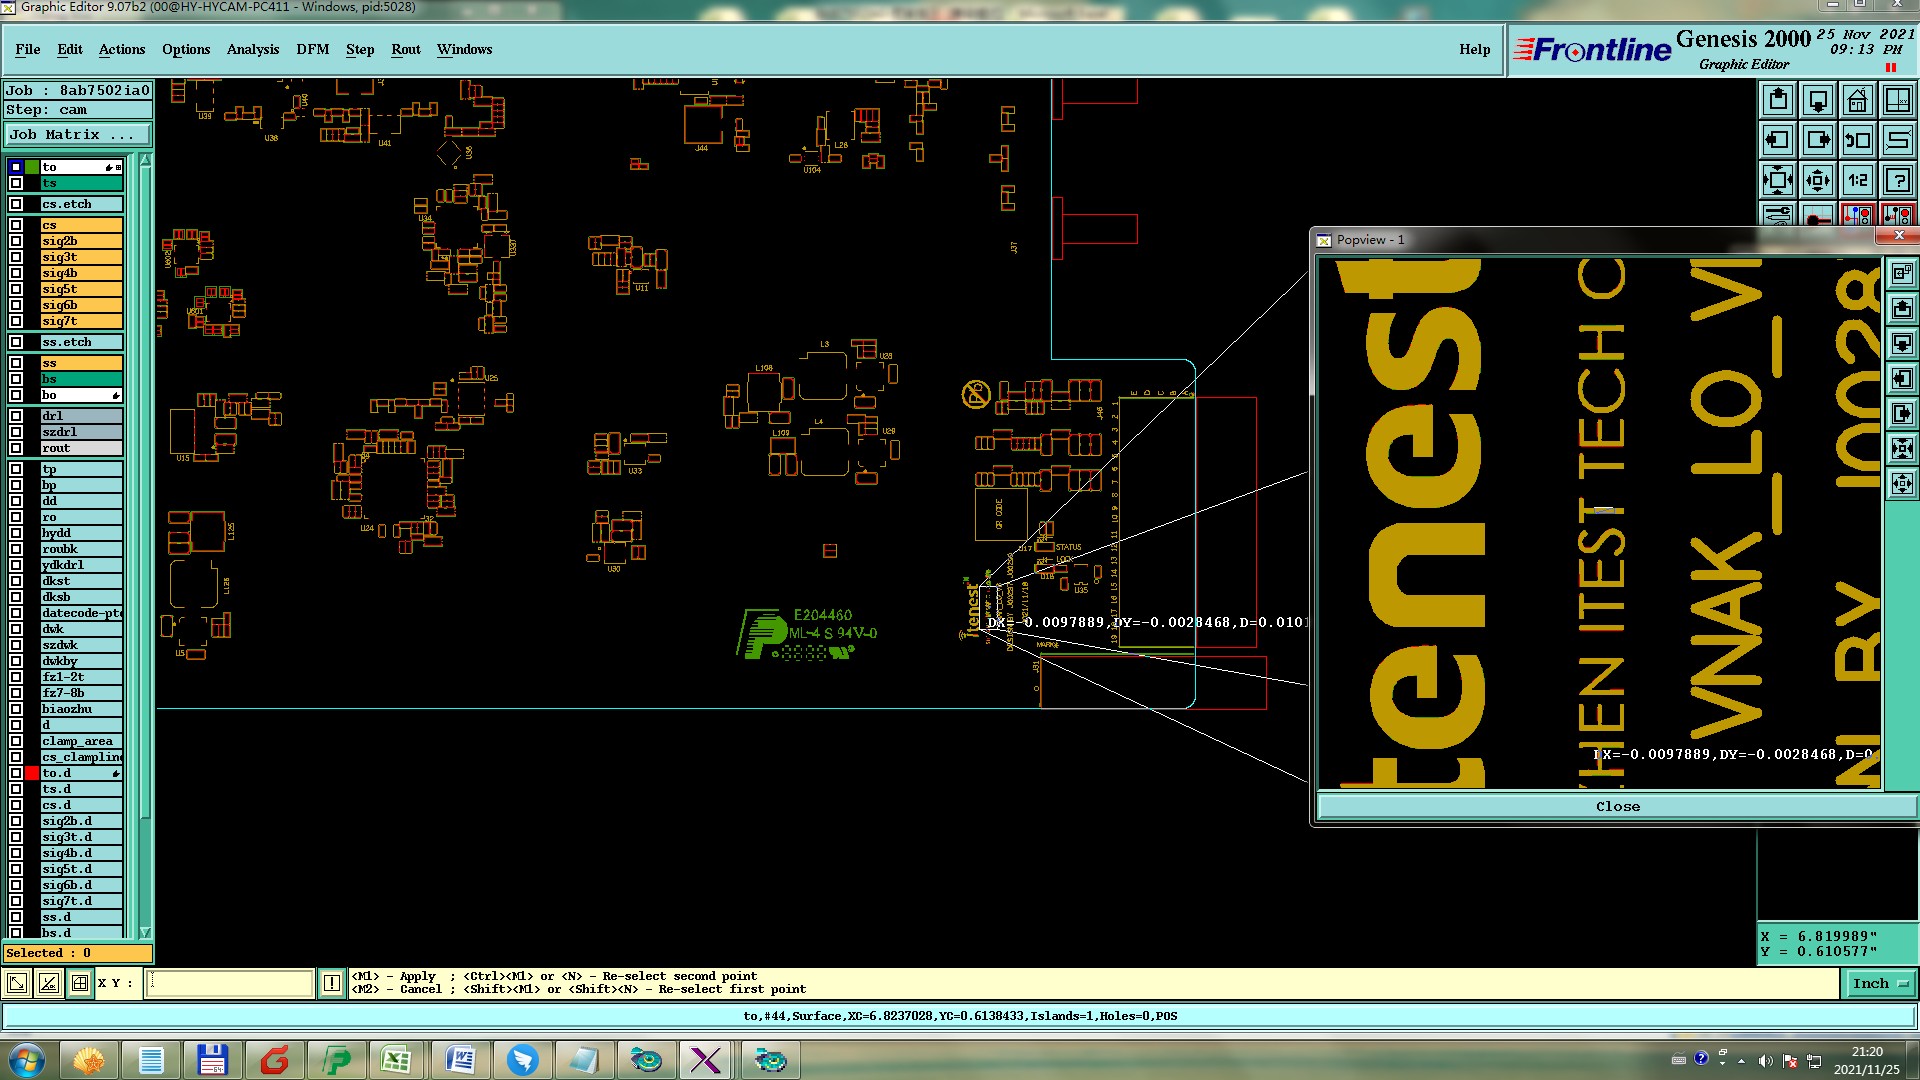1920x1080 pixels.
Task: Open the Actions menu
Action: click(x=122, y=49)
